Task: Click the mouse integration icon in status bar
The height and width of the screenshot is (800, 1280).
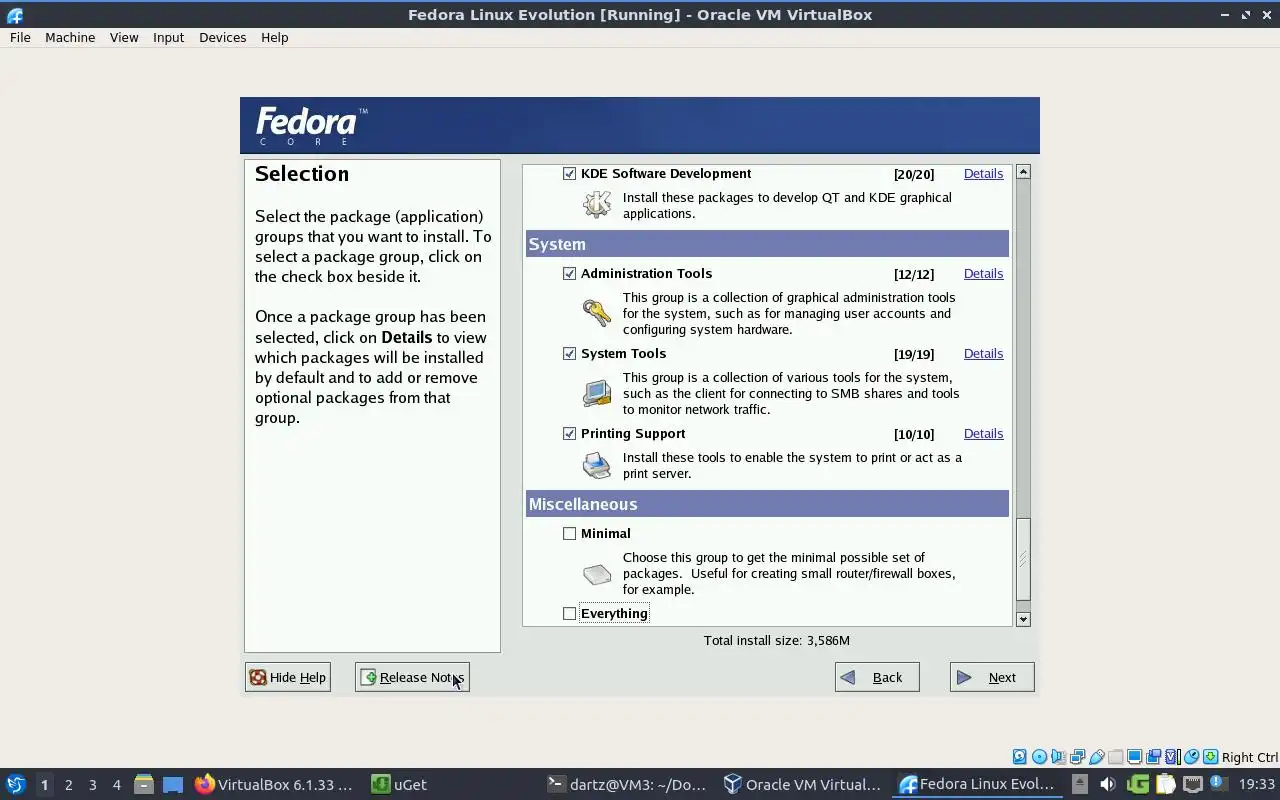Action: click(x=1192, y=757)
